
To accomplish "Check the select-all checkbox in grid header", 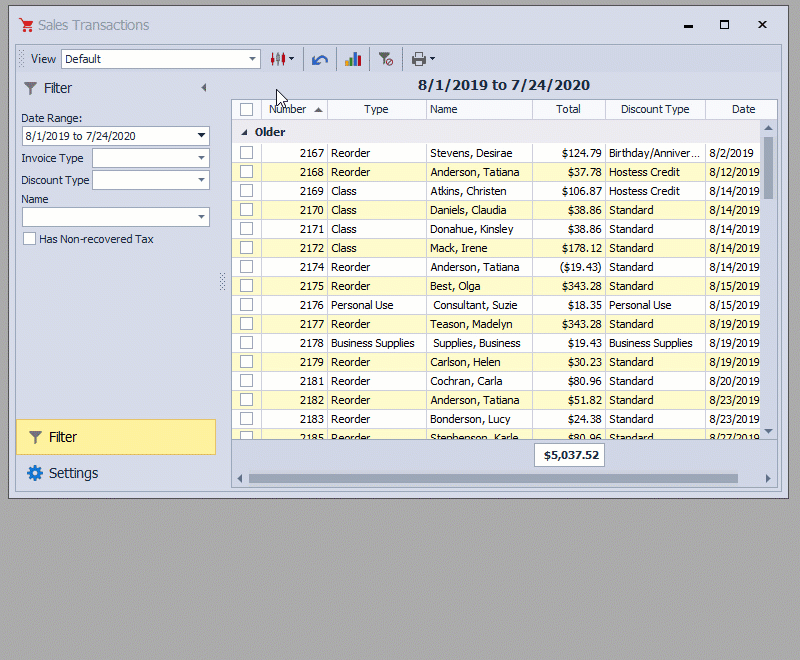I will pos(245,109).
